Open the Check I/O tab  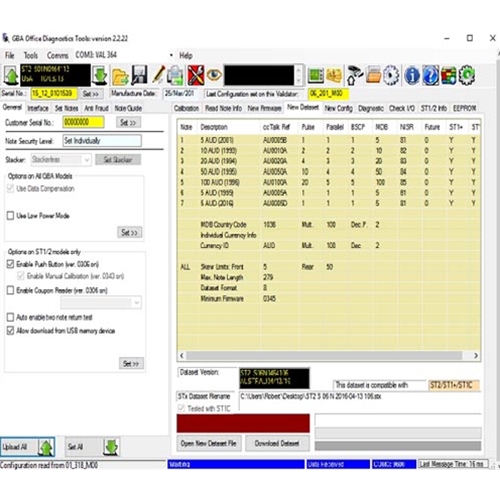(402, 108)
